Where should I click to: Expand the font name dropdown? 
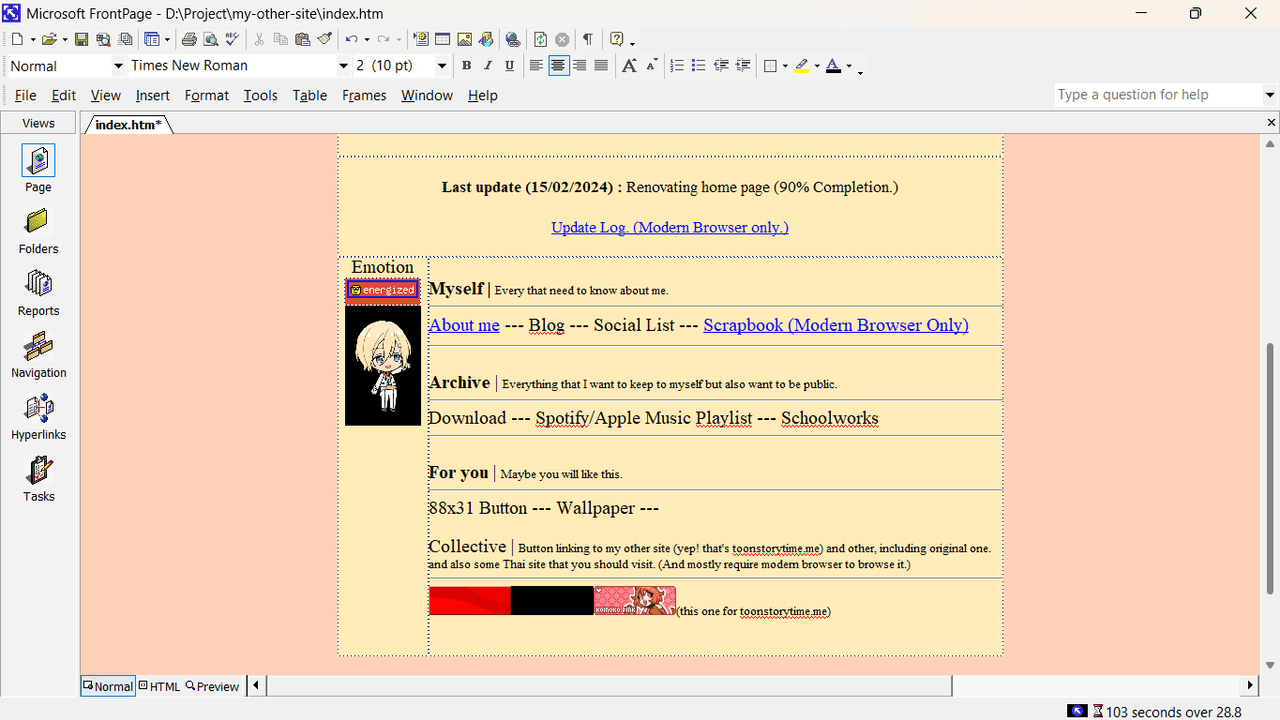[x=343, y=66]
